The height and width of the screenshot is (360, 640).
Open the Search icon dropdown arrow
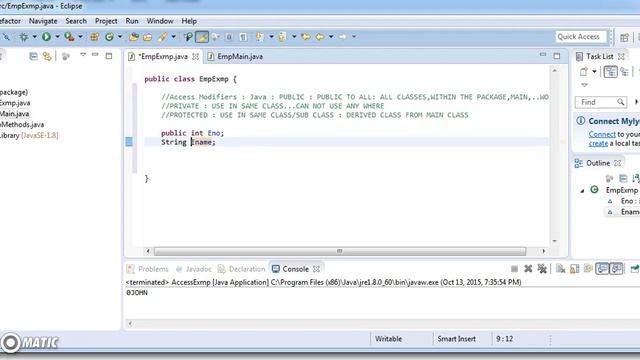tap(173, 37)
